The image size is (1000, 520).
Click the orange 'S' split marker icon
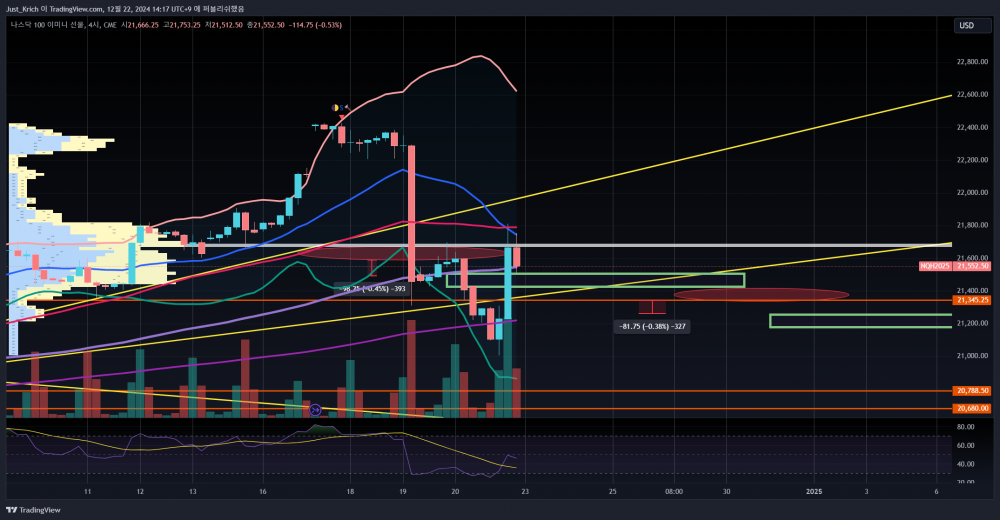[341, 107]
